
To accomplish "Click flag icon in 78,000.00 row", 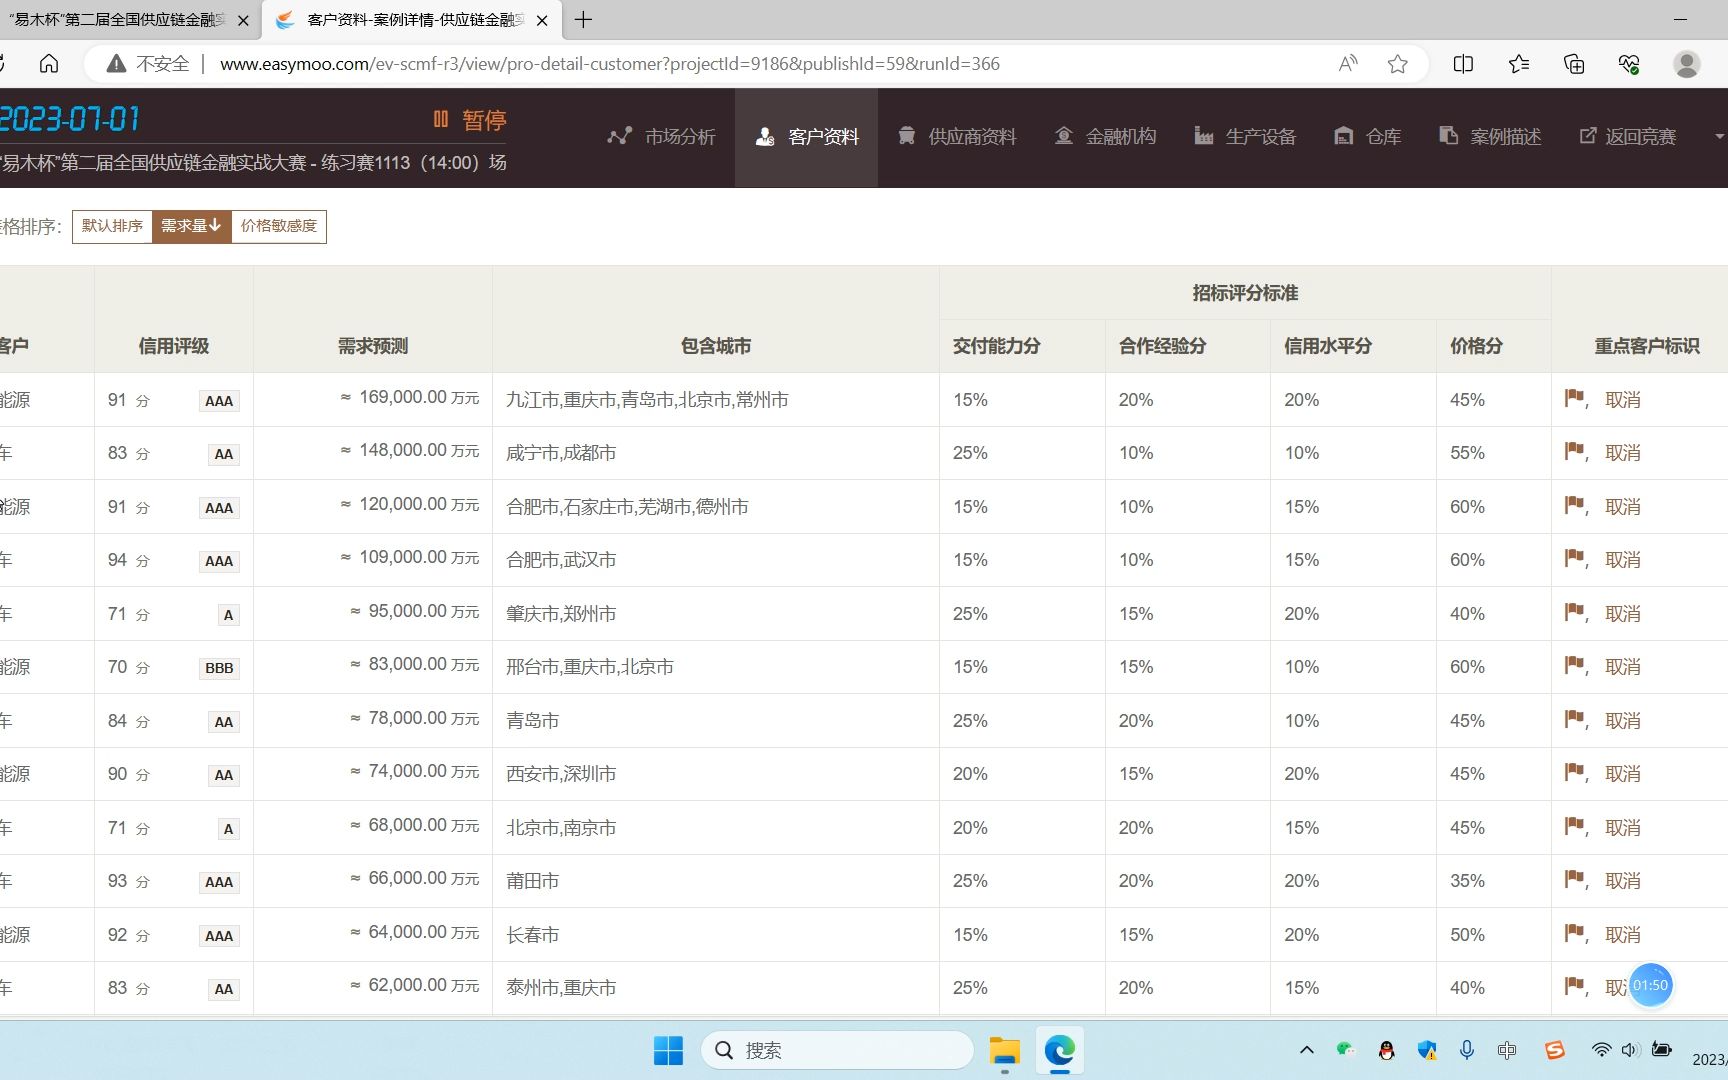I will pos(1574,719).
